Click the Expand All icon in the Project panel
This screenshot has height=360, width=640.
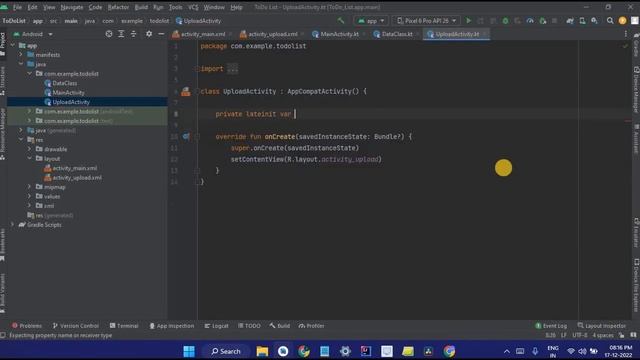tap(121, 34)
